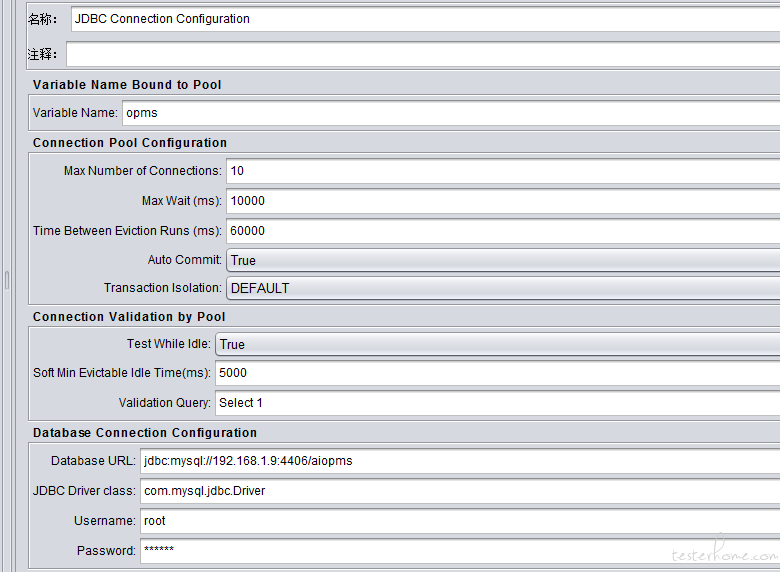Click the 'Transaction Isolation:' label
Image resolution: width=780 pixels, height=572 pixels.
(x=163, y=288)
